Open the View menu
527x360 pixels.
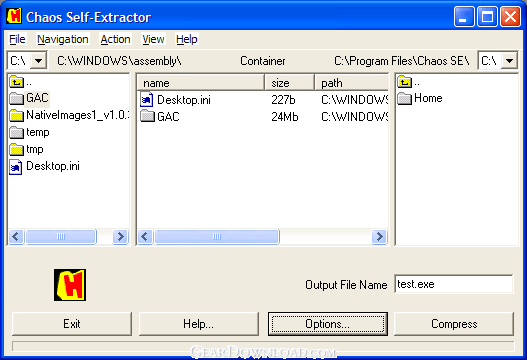pos(153,39)
